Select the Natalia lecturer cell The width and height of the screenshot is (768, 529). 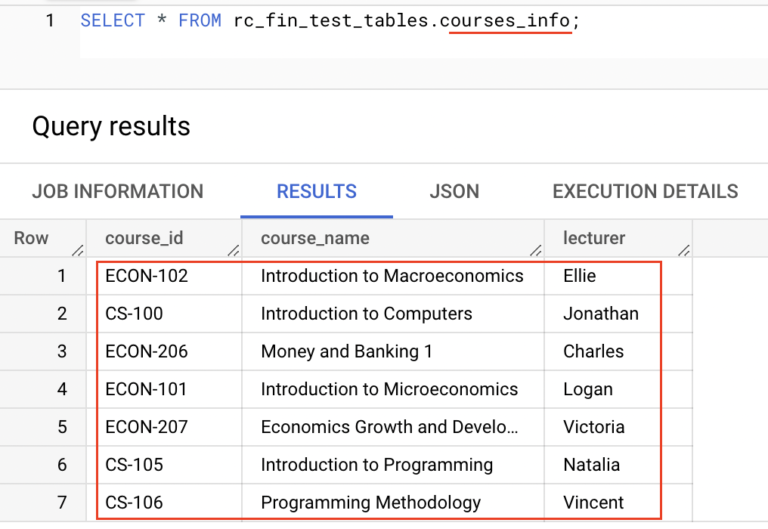(591, 465)
